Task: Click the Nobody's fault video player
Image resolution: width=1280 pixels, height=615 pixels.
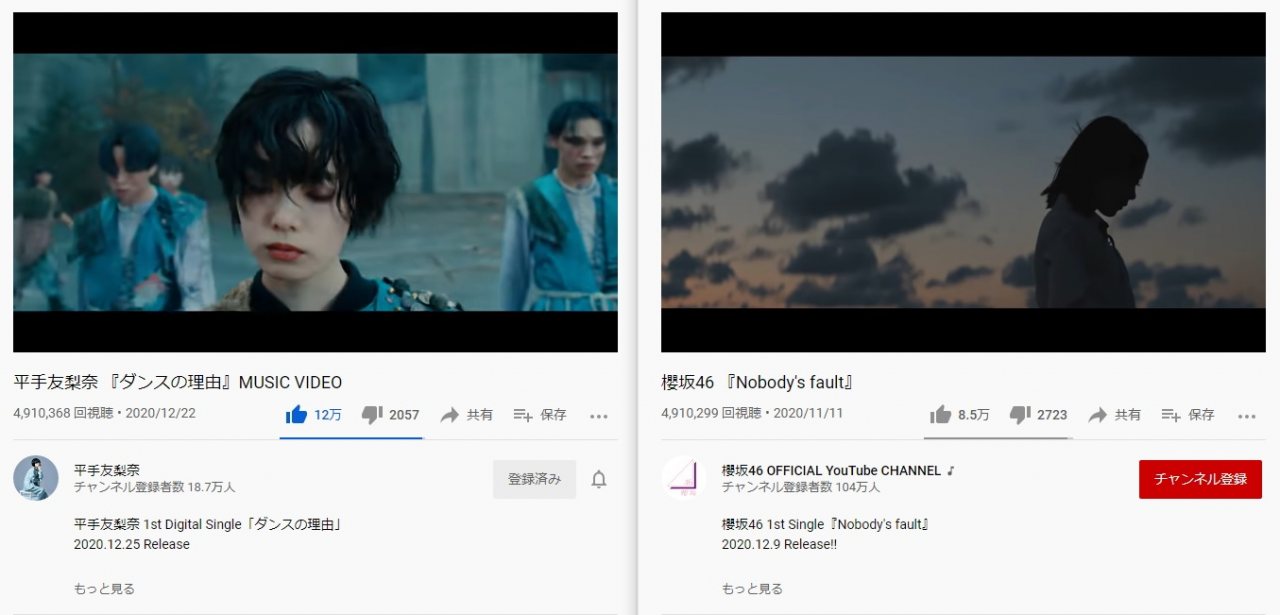Action: coord(963,182)
